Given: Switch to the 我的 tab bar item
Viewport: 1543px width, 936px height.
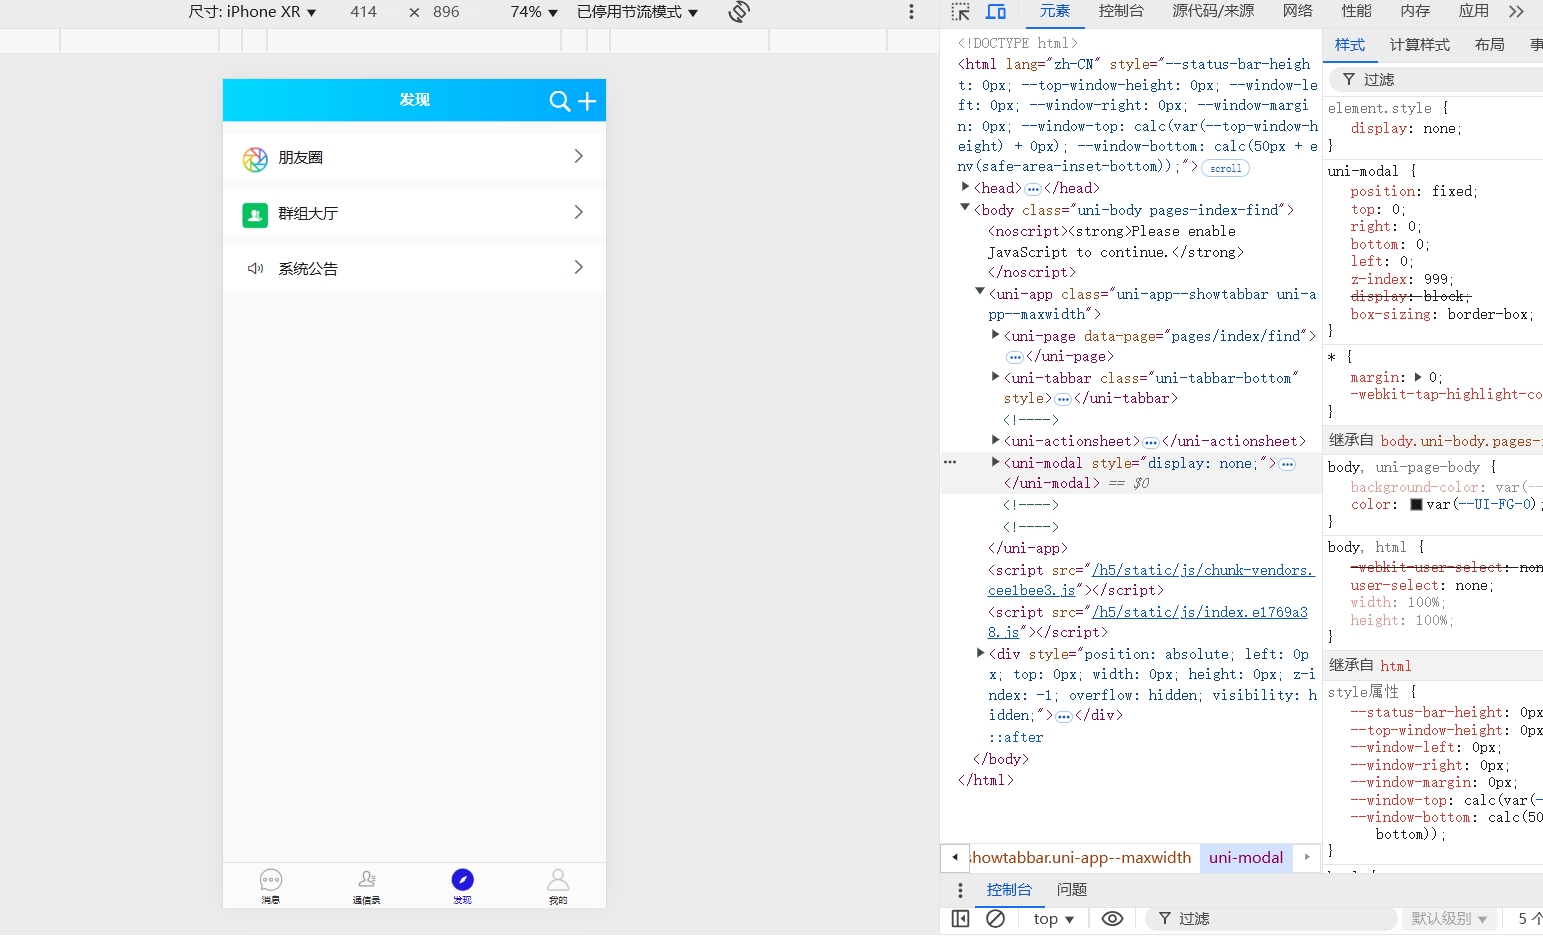Looking at the screenshot, I should click(x=558, y=886).
